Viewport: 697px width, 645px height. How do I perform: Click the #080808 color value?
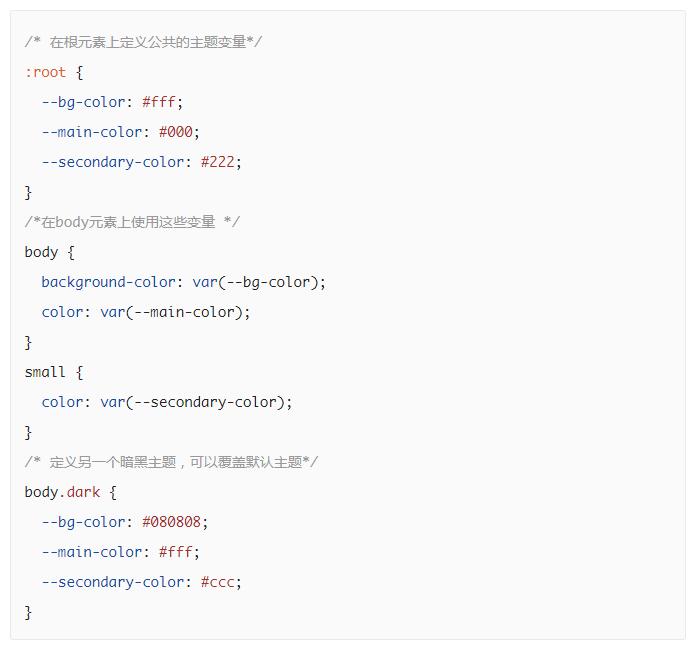(171, 522)
